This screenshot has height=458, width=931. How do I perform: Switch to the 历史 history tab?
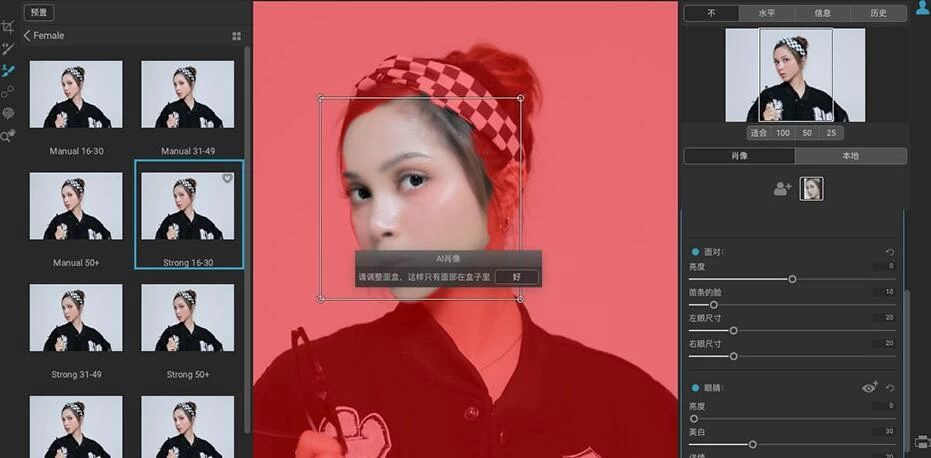pyautogui.click(x=878, y=14)
